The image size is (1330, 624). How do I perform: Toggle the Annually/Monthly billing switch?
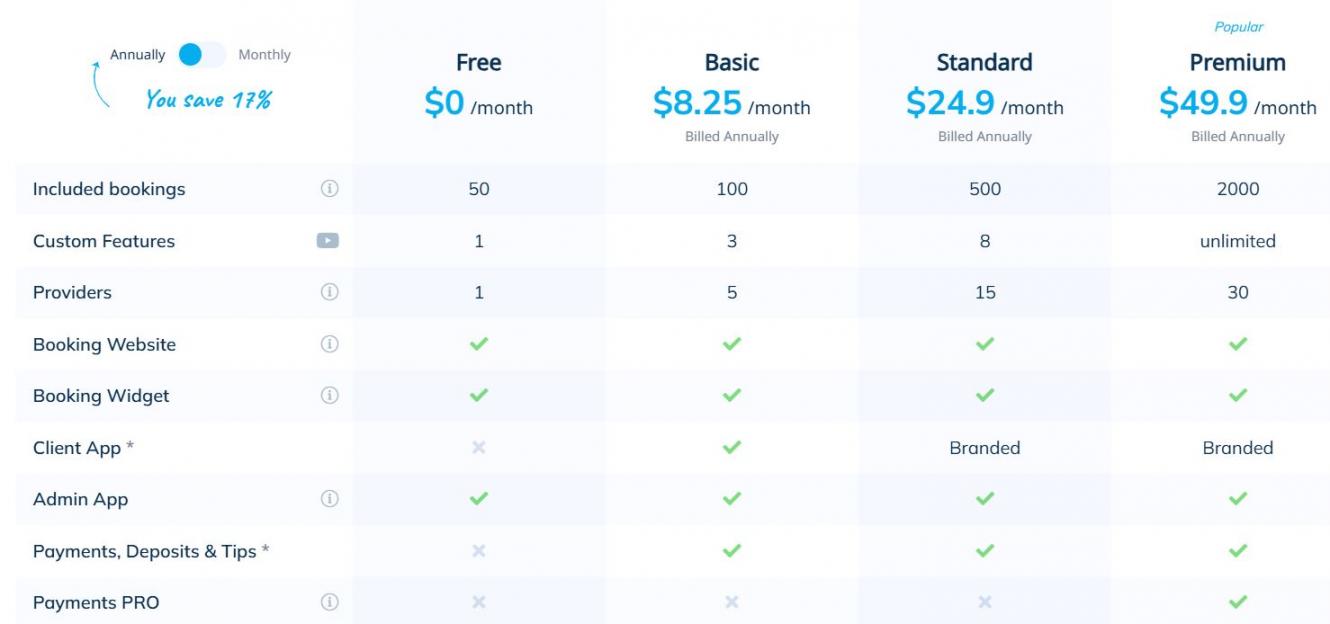pyautogui.click(x=202, y=55)
